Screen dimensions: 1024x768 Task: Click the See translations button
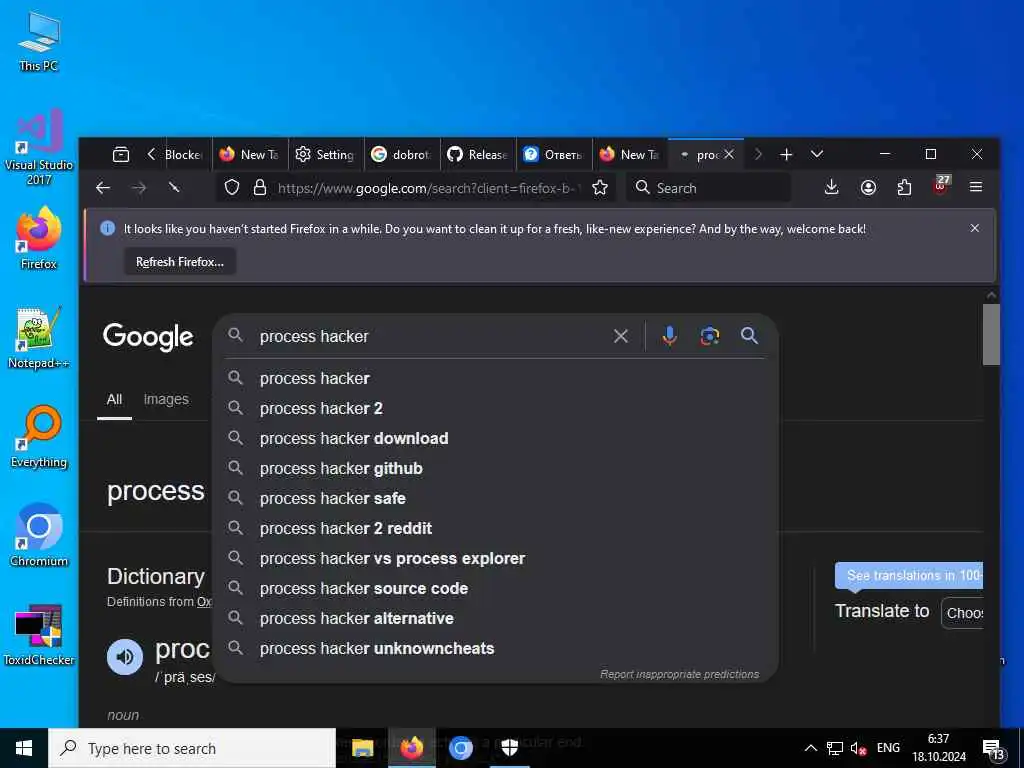[909, 575]
